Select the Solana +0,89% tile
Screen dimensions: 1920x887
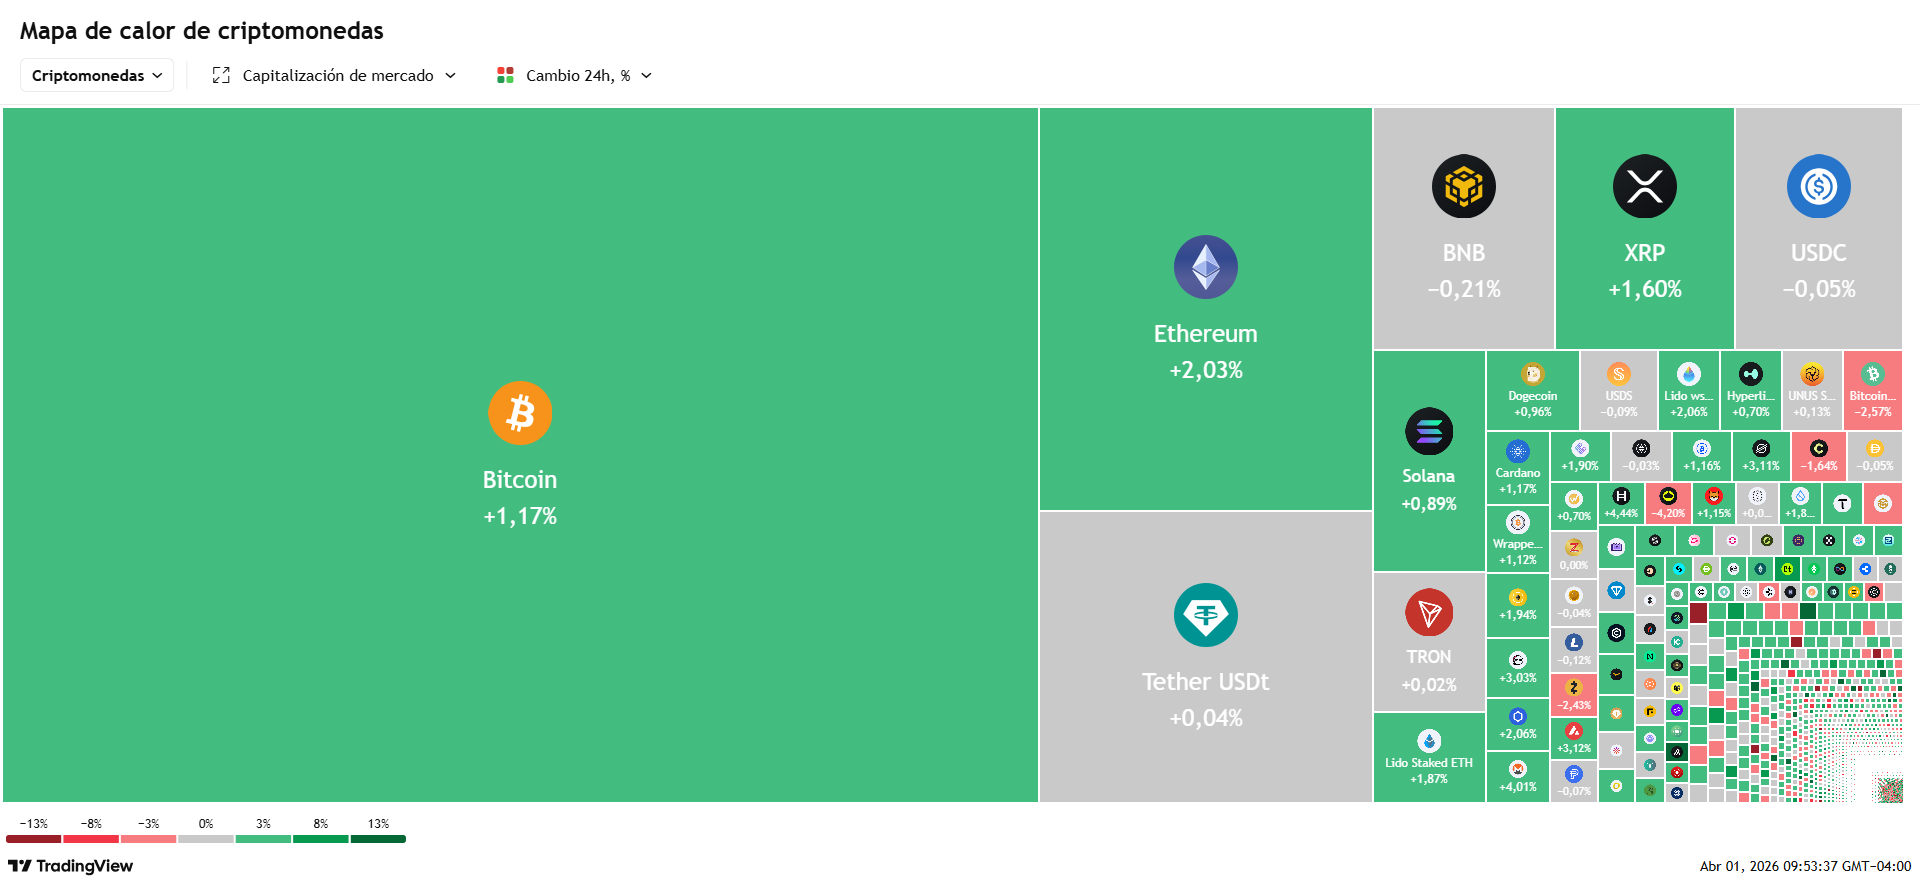click(1429, 461)
